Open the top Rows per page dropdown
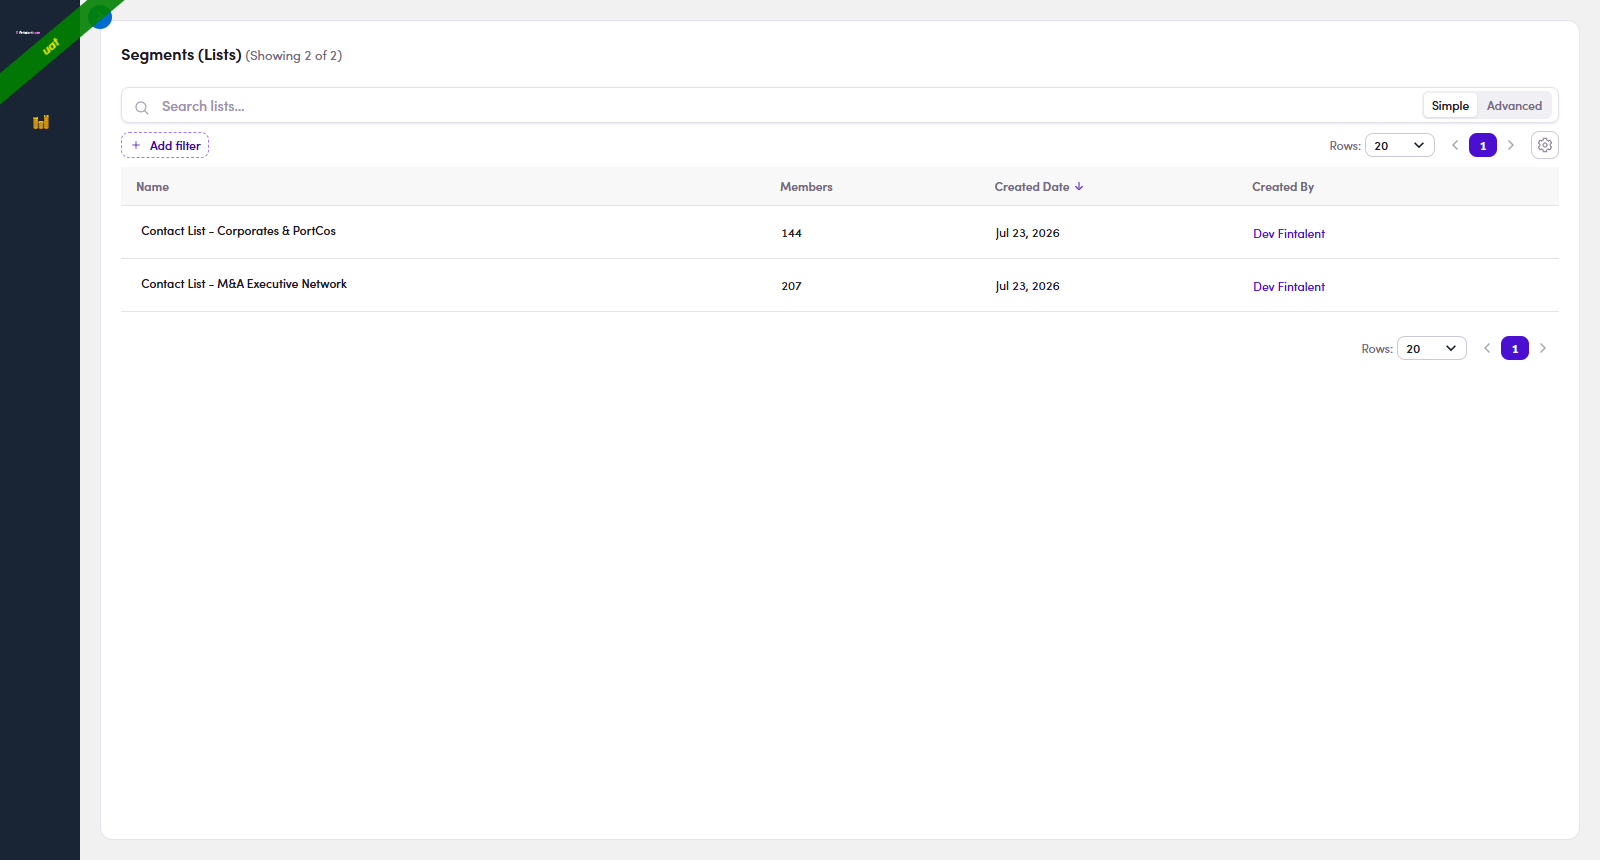 click(x=1400, y=145)
